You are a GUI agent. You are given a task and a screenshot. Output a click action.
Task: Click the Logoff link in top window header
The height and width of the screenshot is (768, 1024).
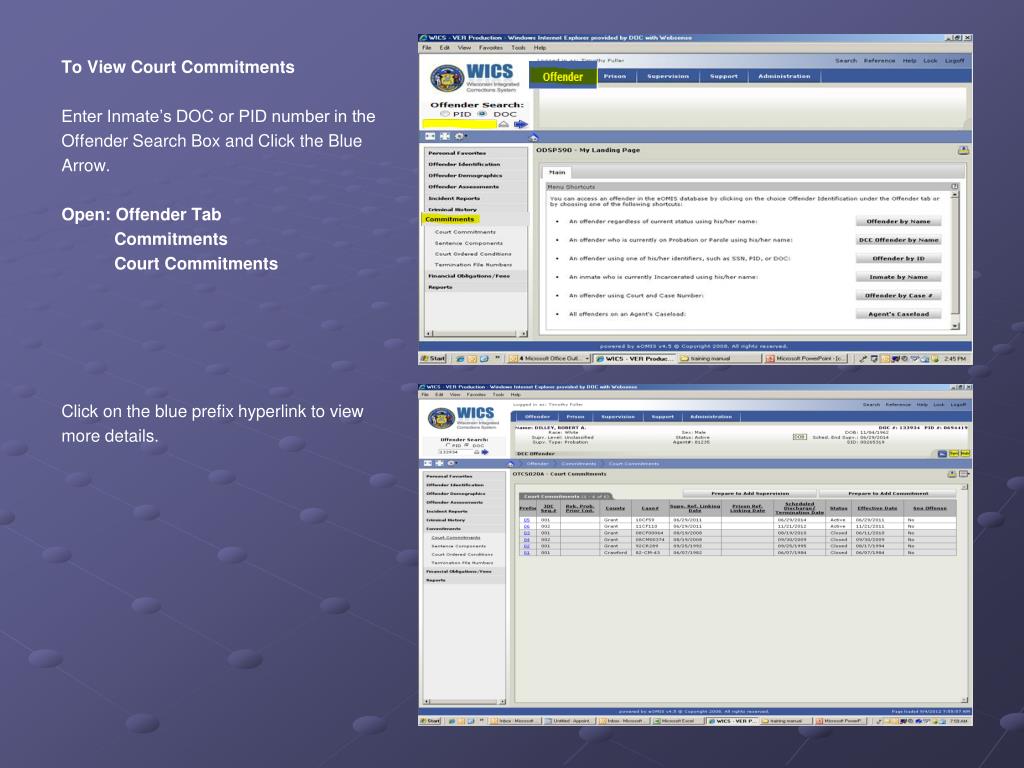coord(954,61)
